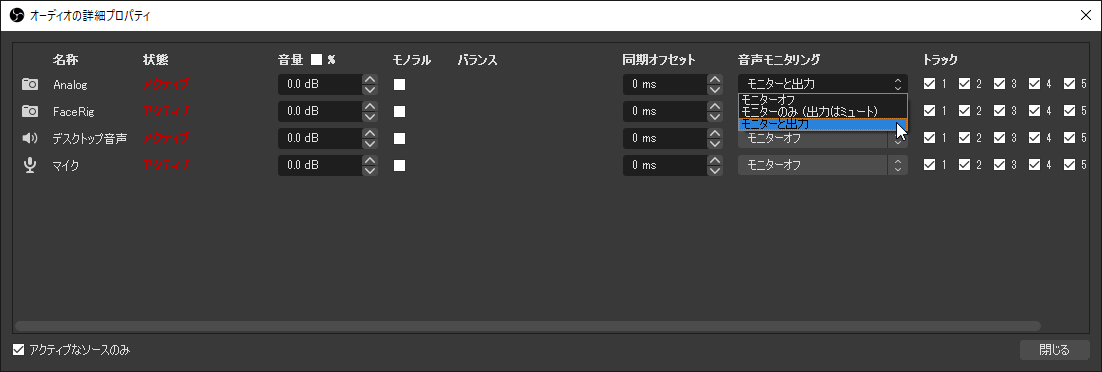The height and width of the screenshot is (372, 1102).
Task: Enable mono for Analog source
Action: [399, 84]
